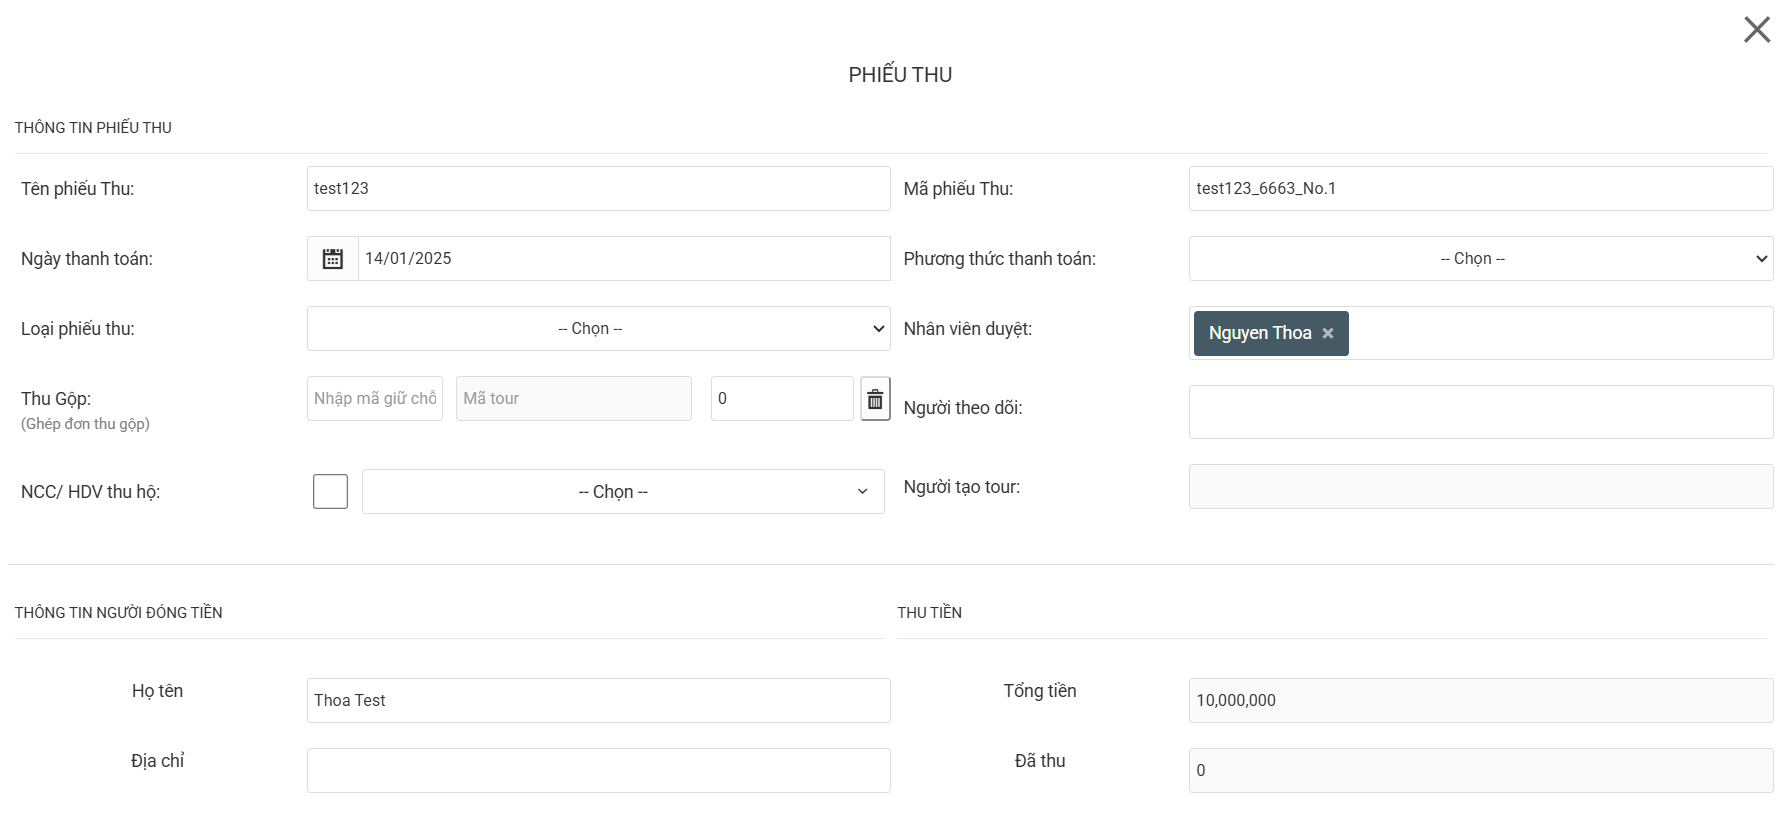Screen dimensions: 1782x816
Task: Tick the NCC/HDV thu hộ checkbox
Action: pyautogui.click(x=330, y=492)
